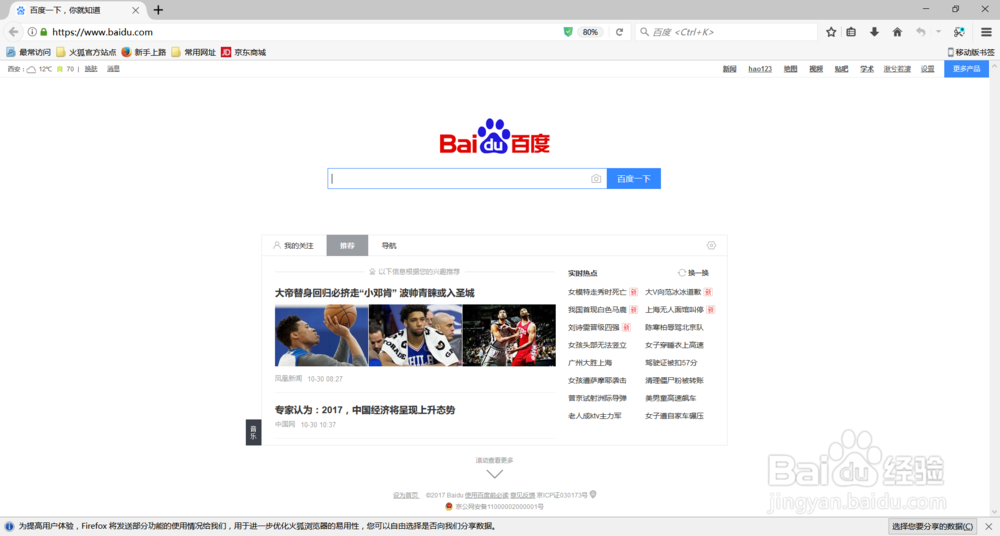1000x536 pixels.
Task: Switch to the 推荐 tab
Action: (x=347, y=246)
